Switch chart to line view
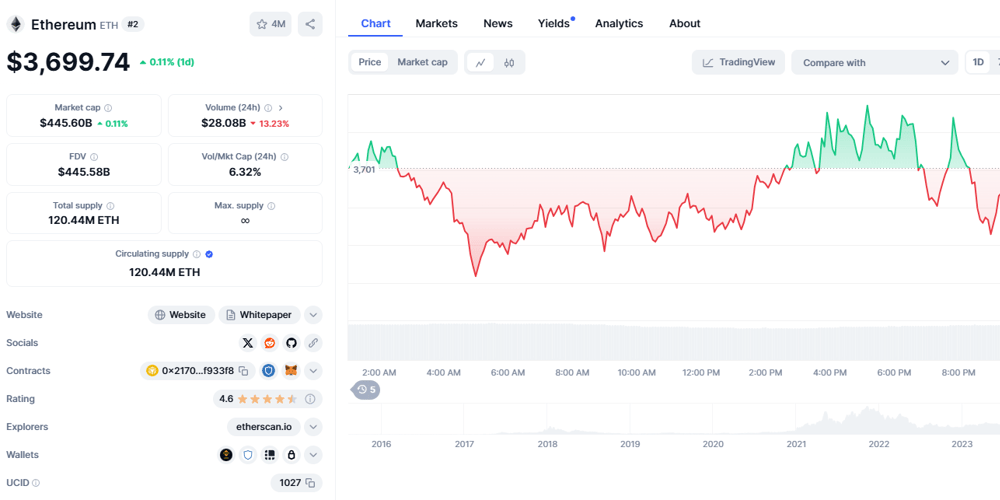 point(481,63)
